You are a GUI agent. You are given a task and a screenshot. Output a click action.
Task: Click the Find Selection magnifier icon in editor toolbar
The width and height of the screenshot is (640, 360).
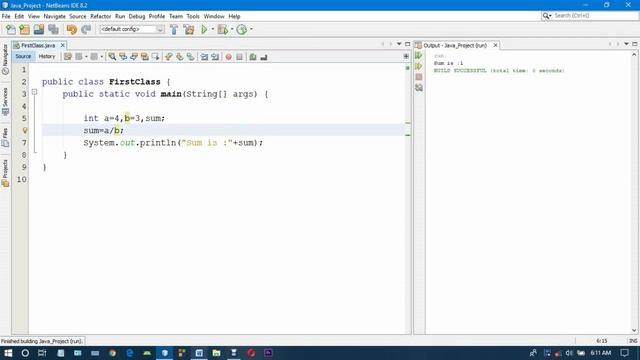112,57
